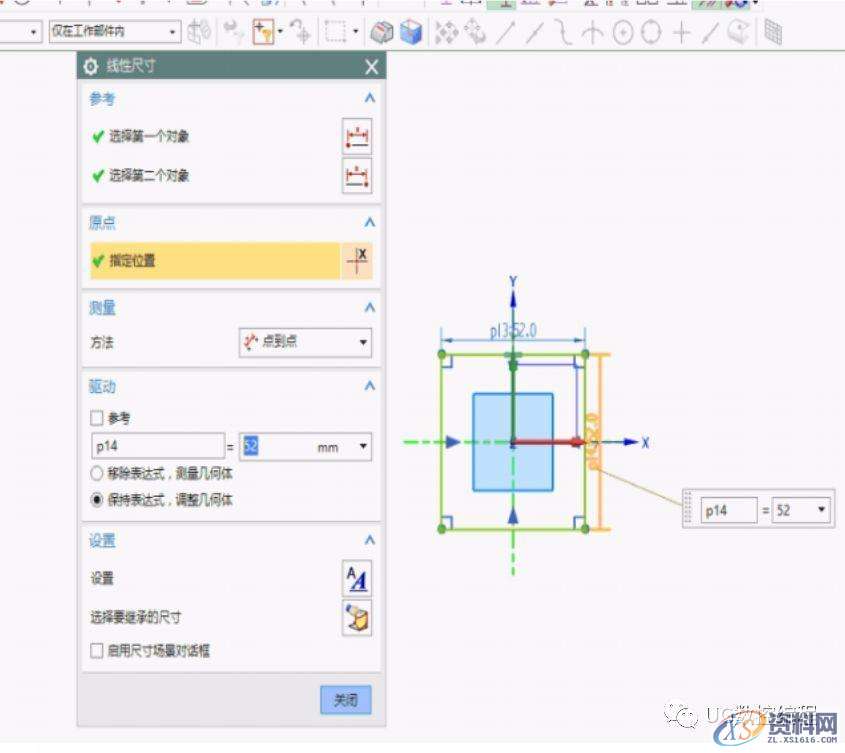Screen dimensions: 845x753
Task: Click the 选择第一个对象 dimension selection icon
Action: [x=357, y=136]
